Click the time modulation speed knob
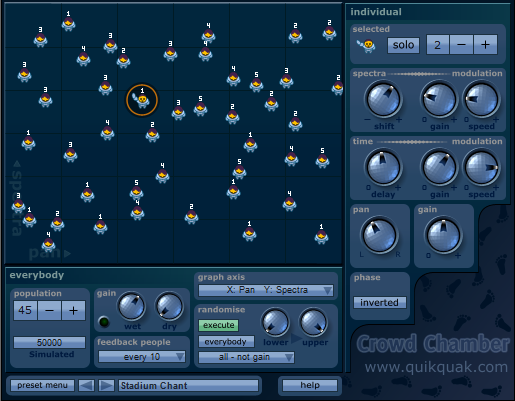Viewport: 515px width, 401px height. click(x=481, y=168)
